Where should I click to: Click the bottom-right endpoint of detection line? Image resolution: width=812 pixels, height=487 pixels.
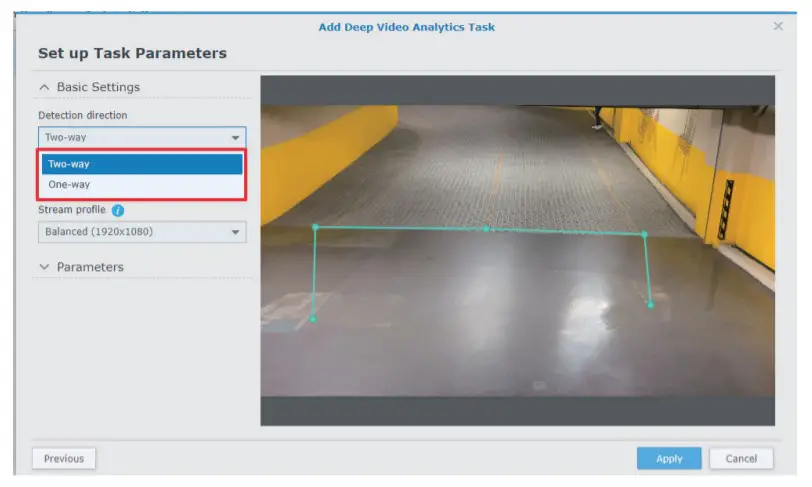[x=651, y=305]
